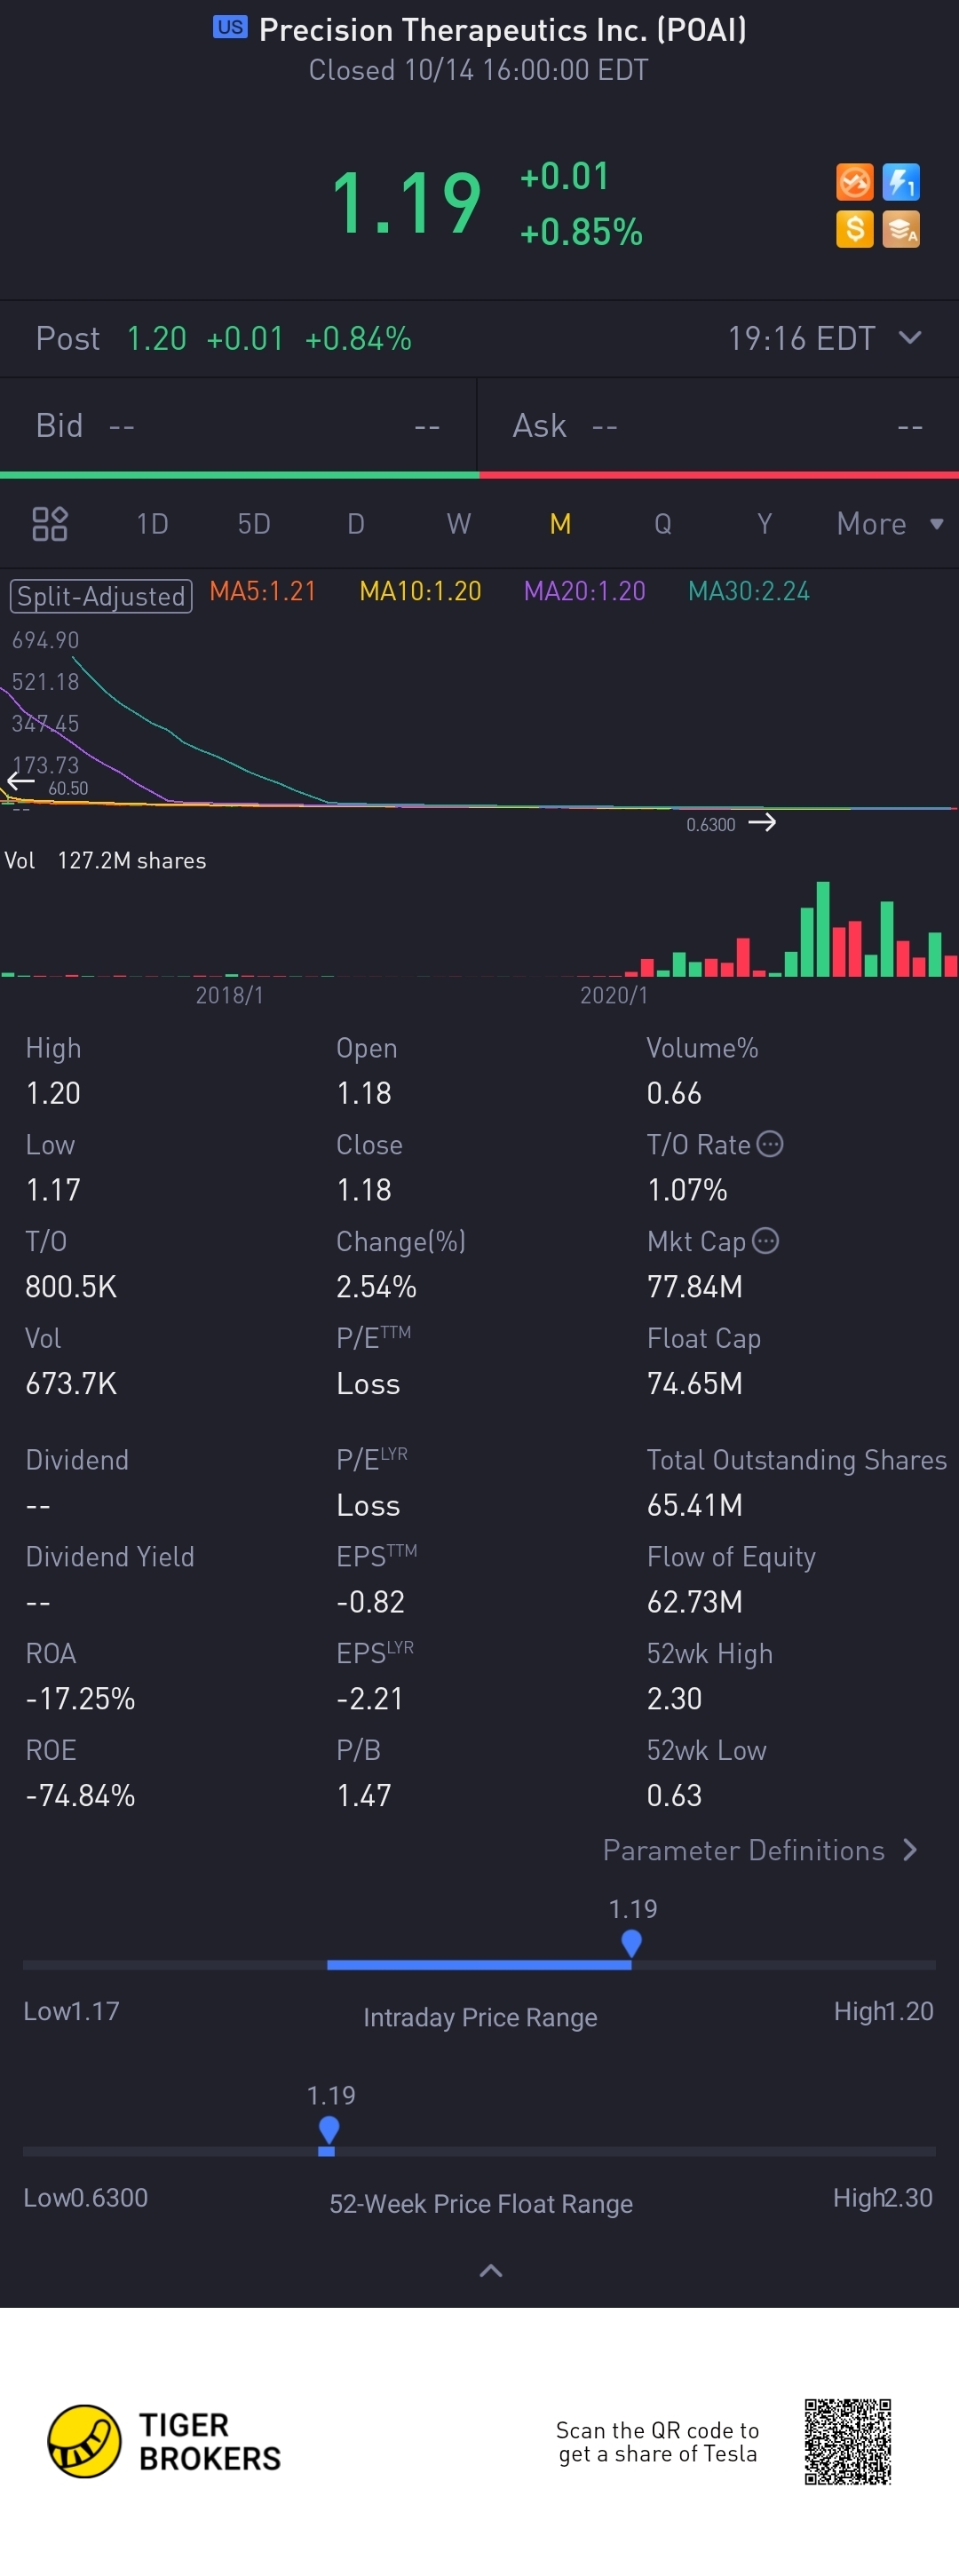Click the Vol 127.2M shares label

click(x=105, y=860)
